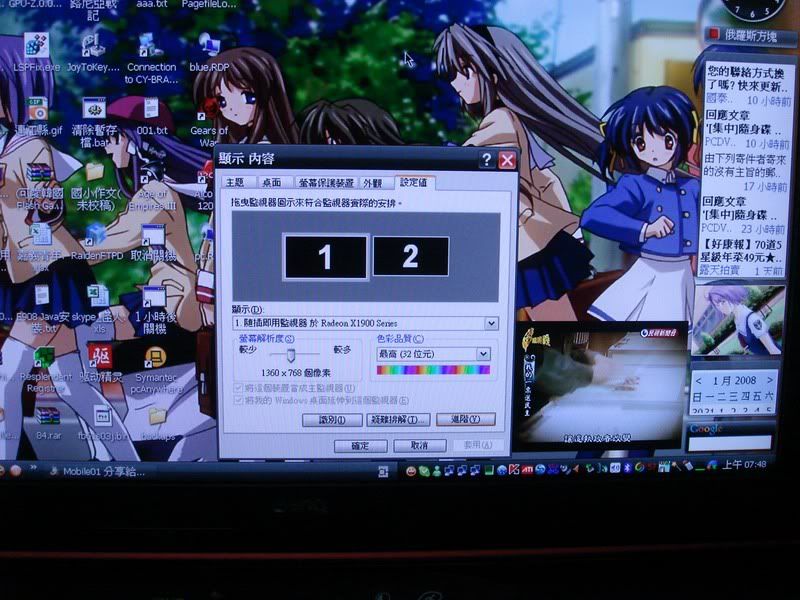Click the 取消 cancel button
The image size is (800, 600).
click(419, 445)
